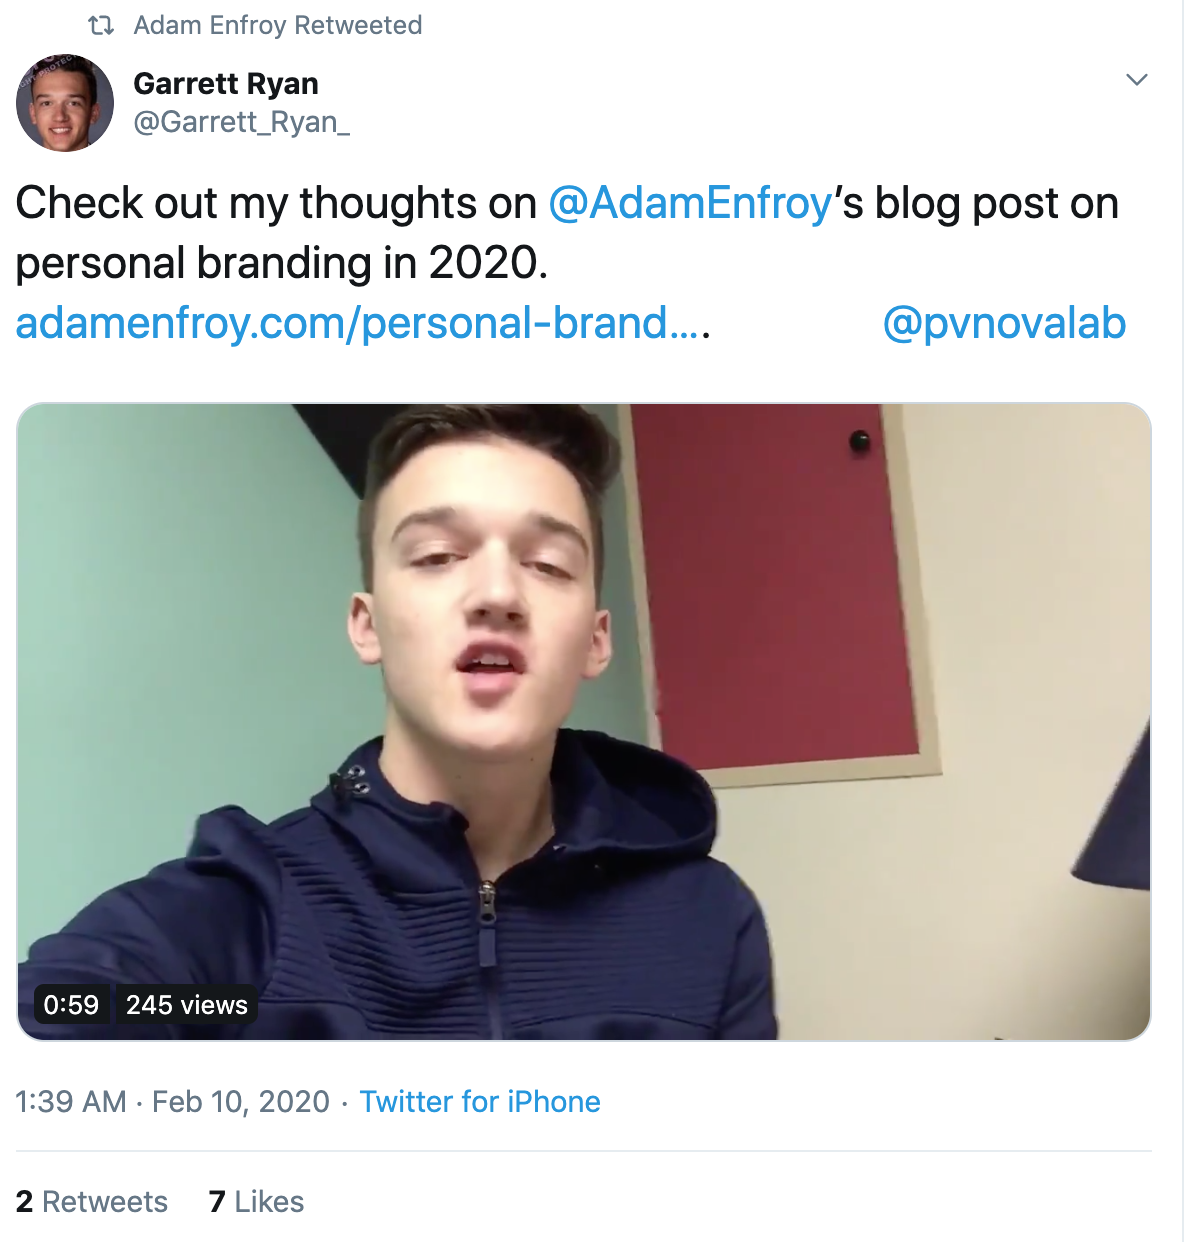Viewport: 1188px width, 1242px height.
Task: View the 7 Likes list
Action: coord(256,1201)
